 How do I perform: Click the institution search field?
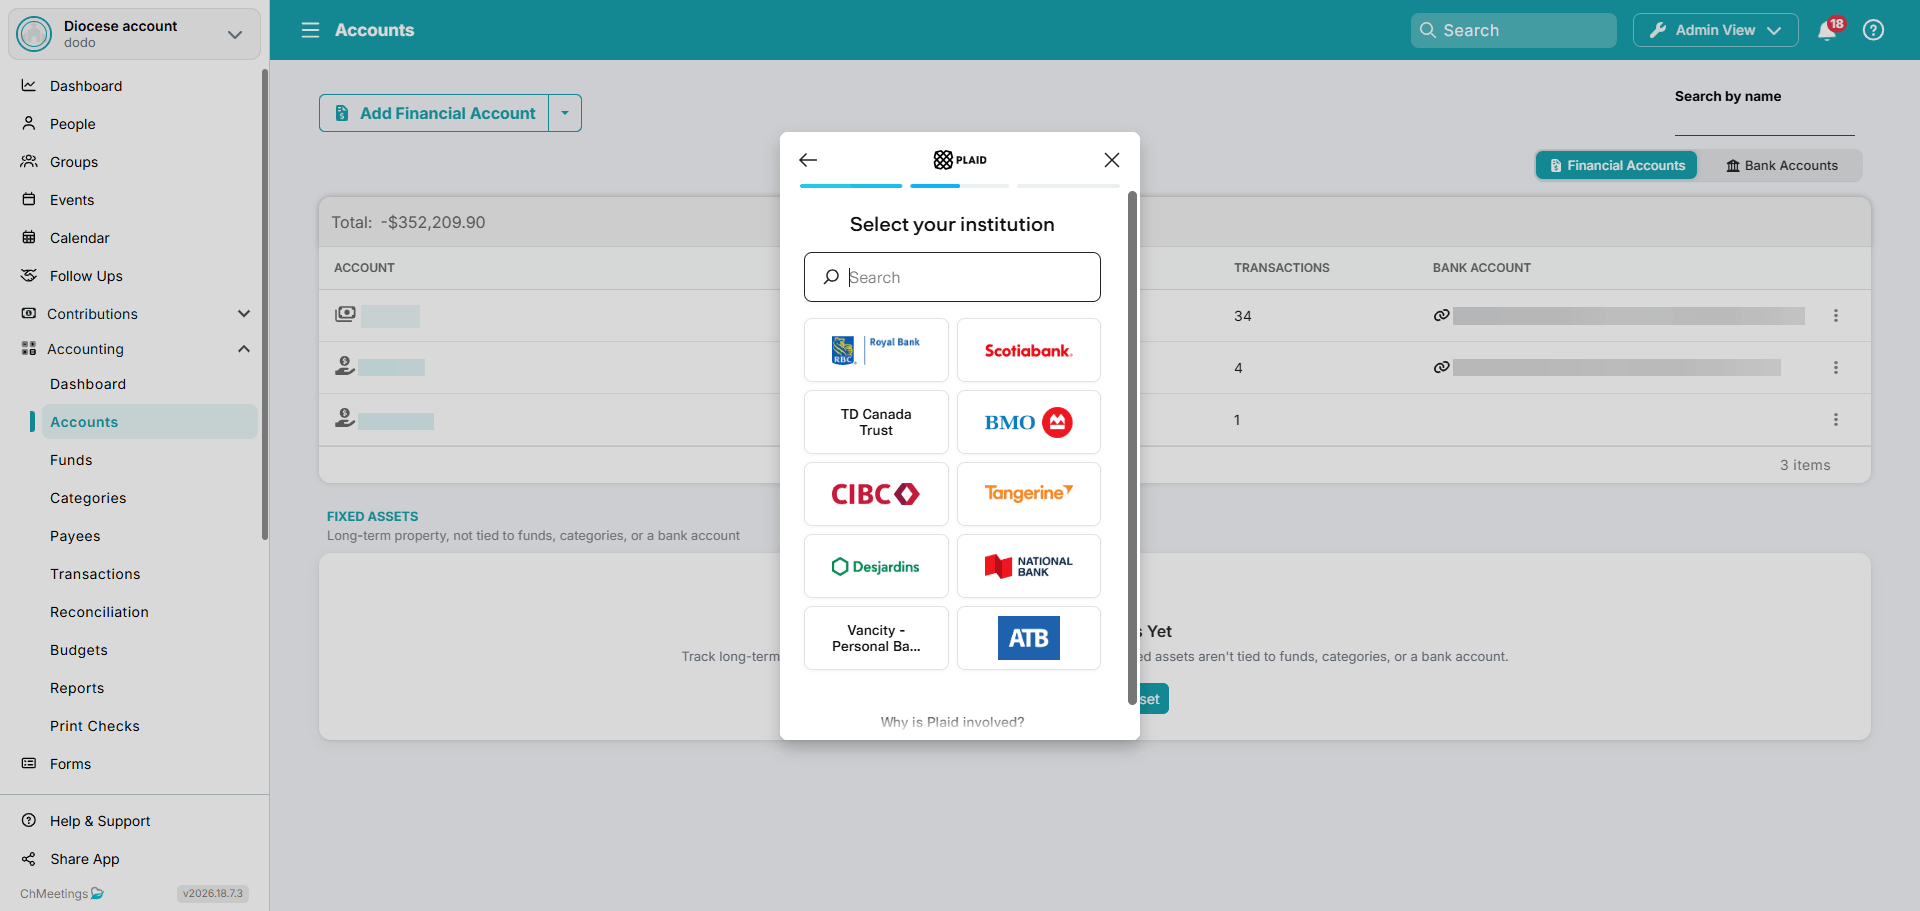coord(952,277)
